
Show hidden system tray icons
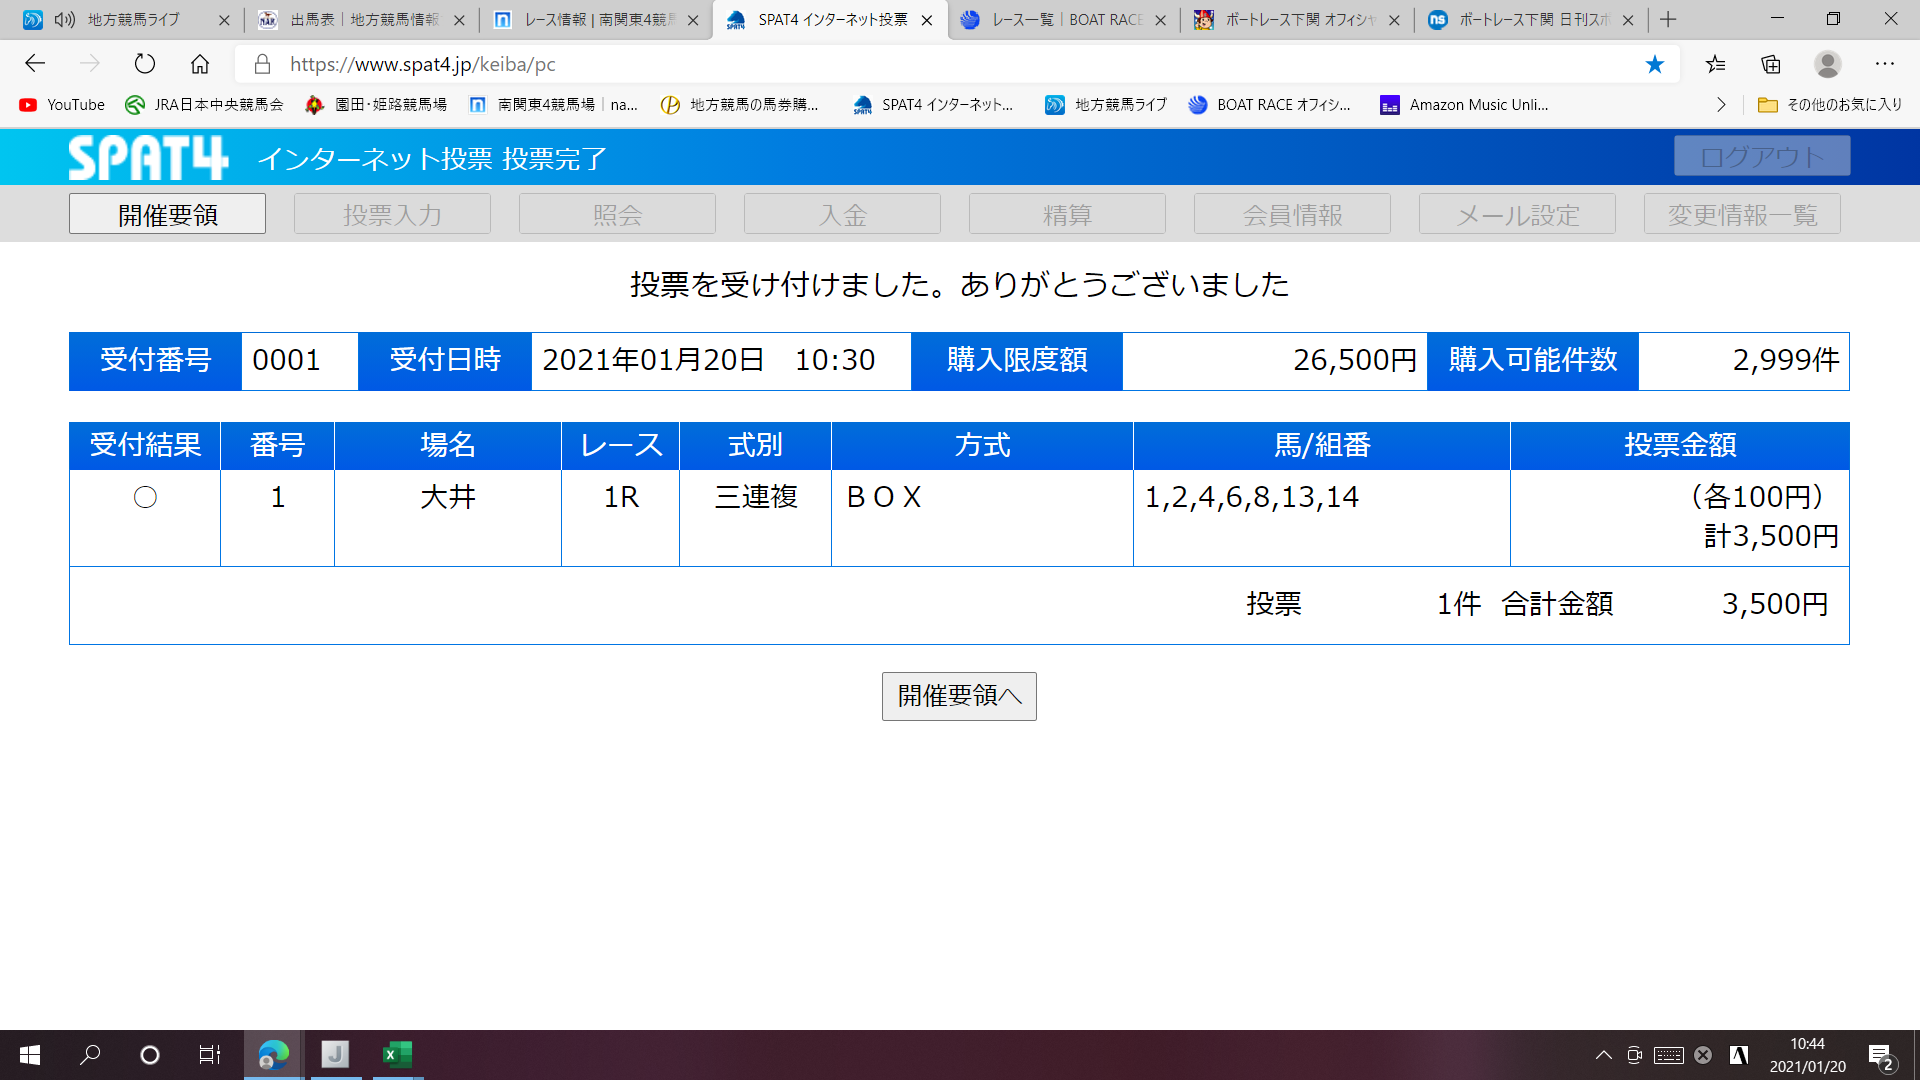[x=1603, y=1054]
